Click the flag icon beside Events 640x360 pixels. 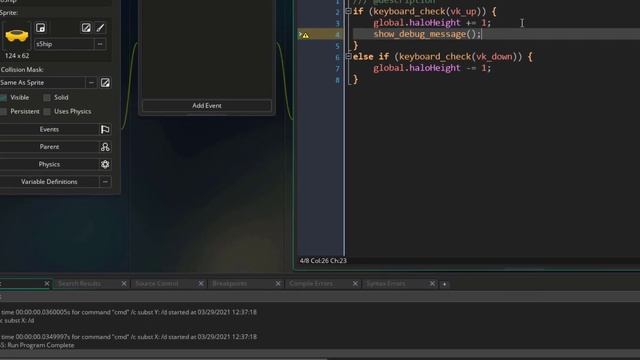(105, 129)
